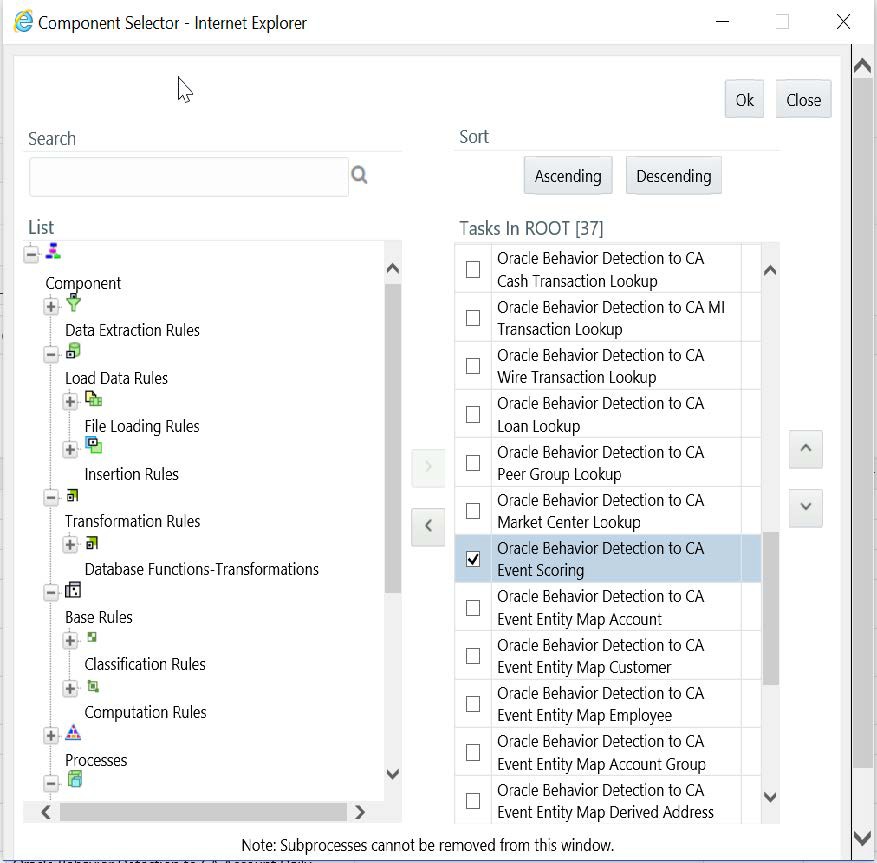This screenshot has height=863, width=877.
Task: Check CA MI Transaction Lookup checkbox
Action: coord(473,318)
